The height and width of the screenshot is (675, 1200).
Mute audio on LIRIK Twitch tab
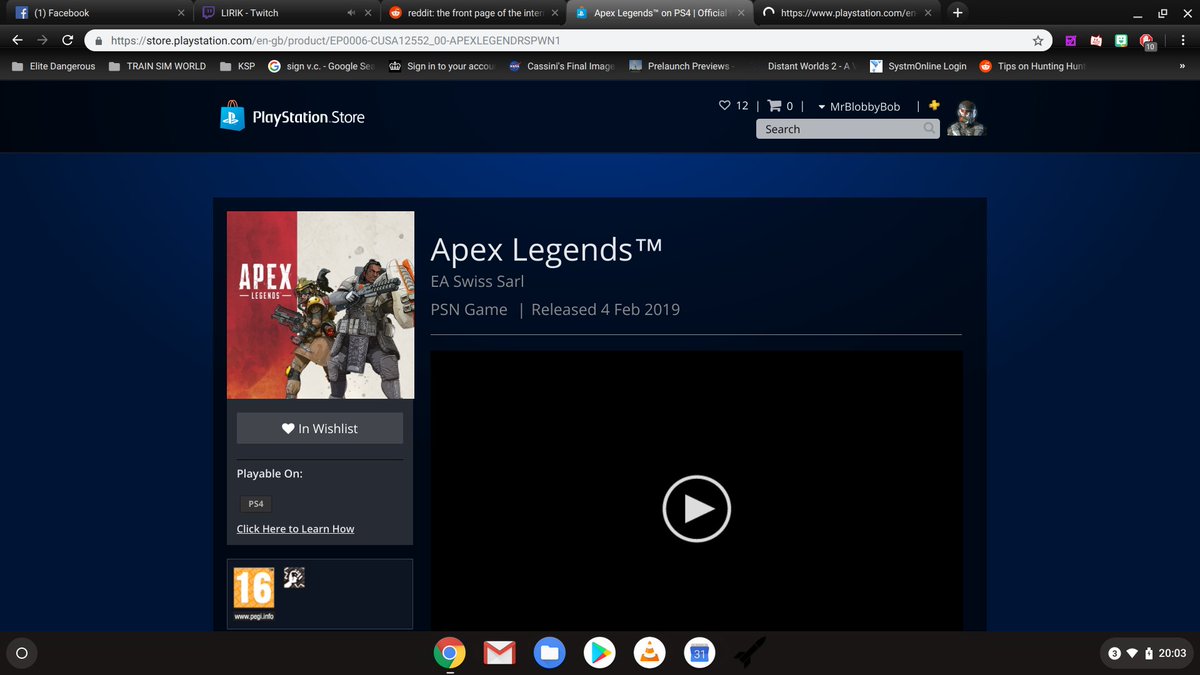(x=351, y=13)
